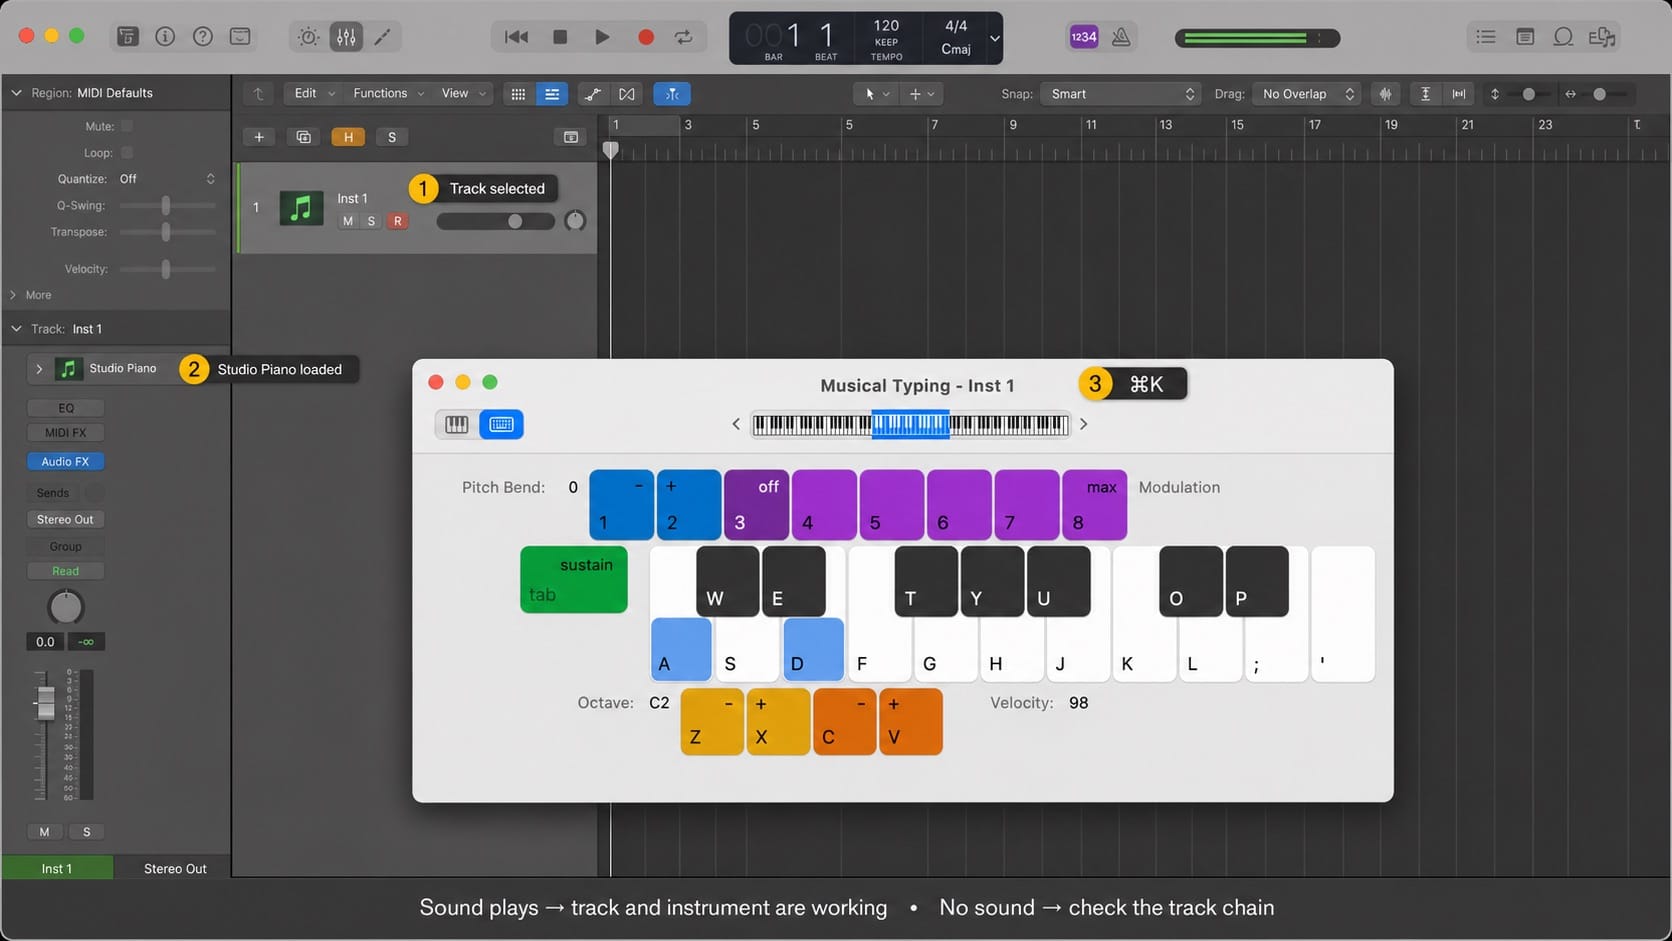Duplicate track icon in track header

point(304,137)
